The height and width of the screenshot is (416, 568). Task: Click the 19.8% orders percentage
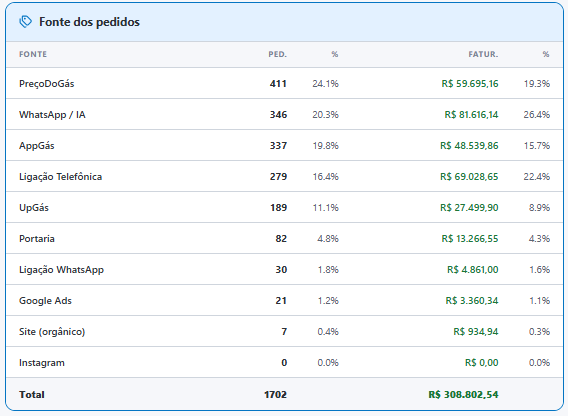pos(325,146)
